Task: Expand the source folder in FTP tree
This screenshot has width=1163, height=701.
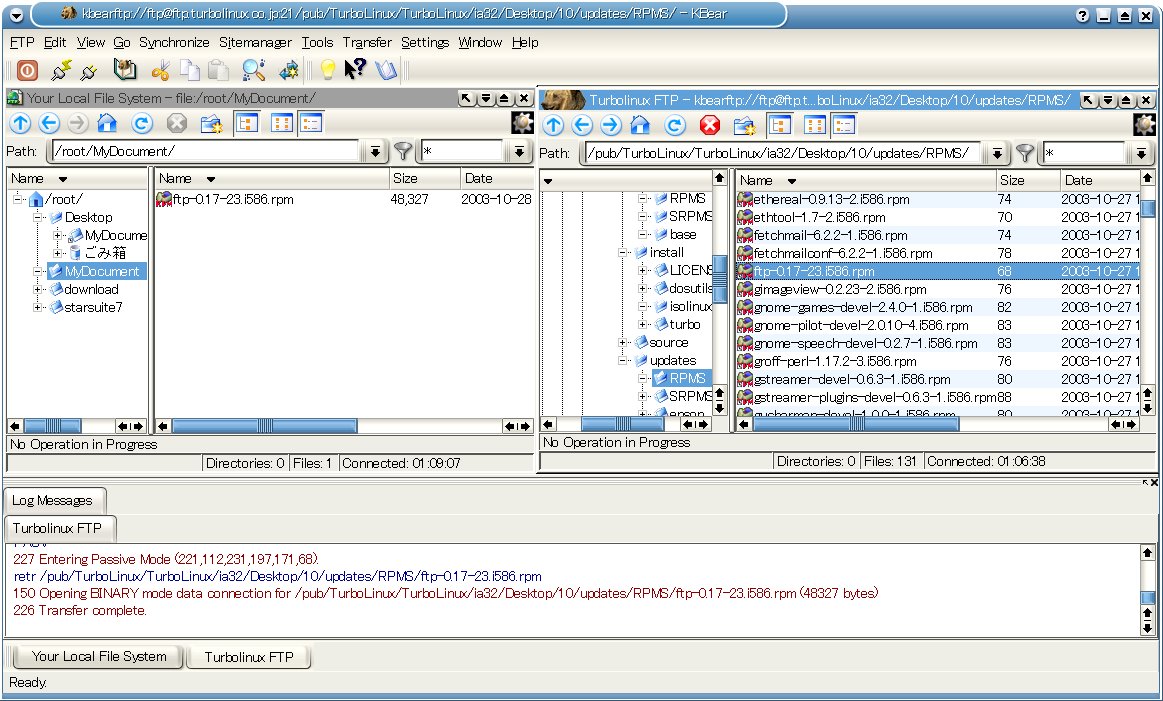Action: pos(623,343)
